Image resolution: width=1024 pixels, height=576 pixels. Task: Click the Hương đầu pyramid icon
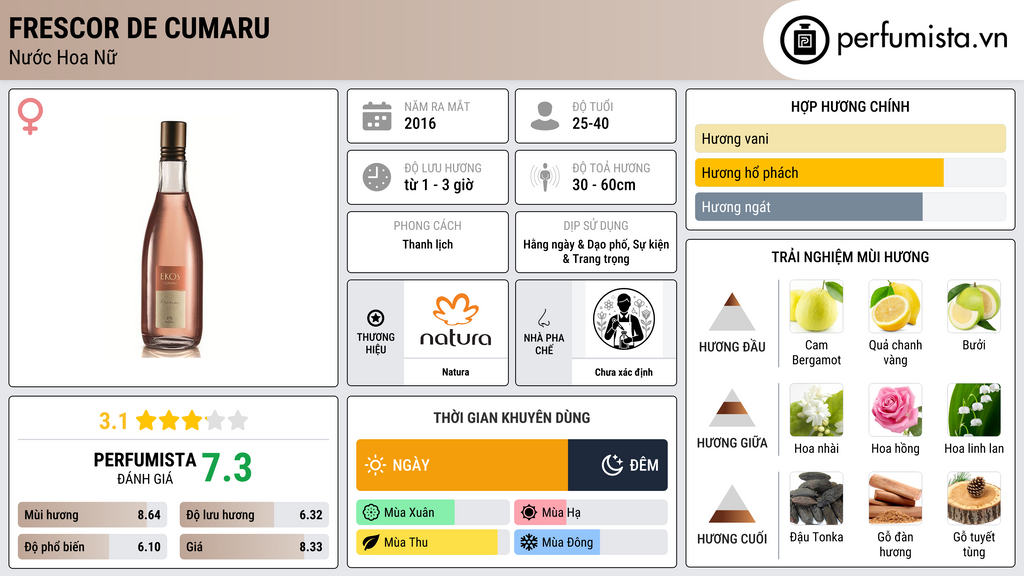[x=732, y=312]
